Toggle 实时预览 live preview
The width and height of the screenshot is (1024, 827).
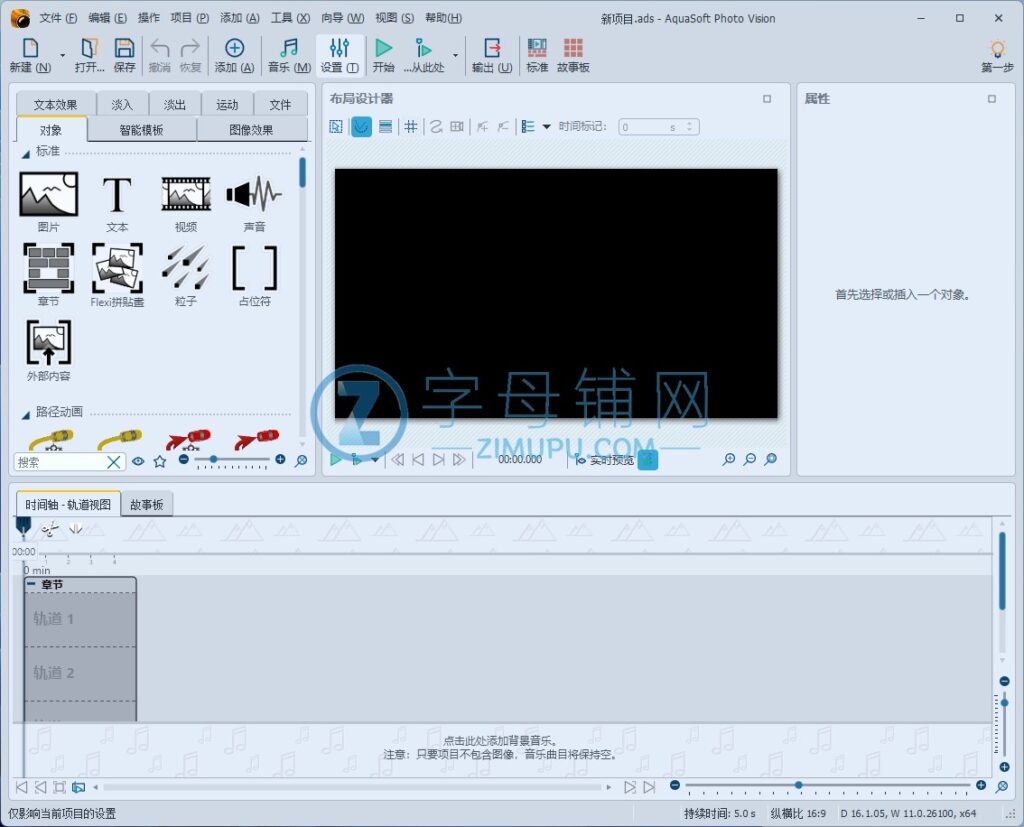(605, 460)
